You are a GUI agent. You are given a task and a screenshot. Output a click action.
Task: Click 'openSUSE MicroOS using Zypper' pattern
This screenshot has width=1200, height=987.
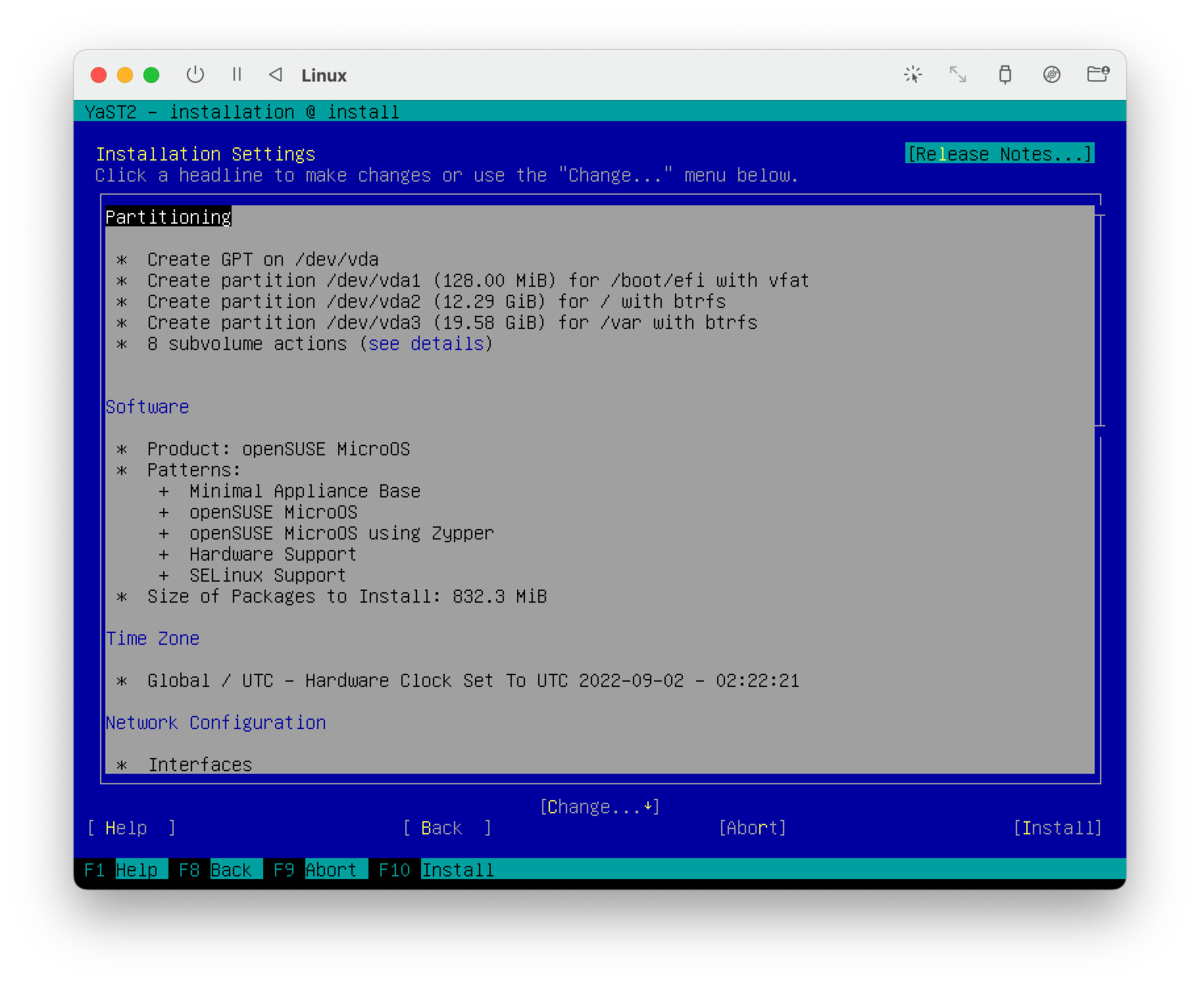341,533
